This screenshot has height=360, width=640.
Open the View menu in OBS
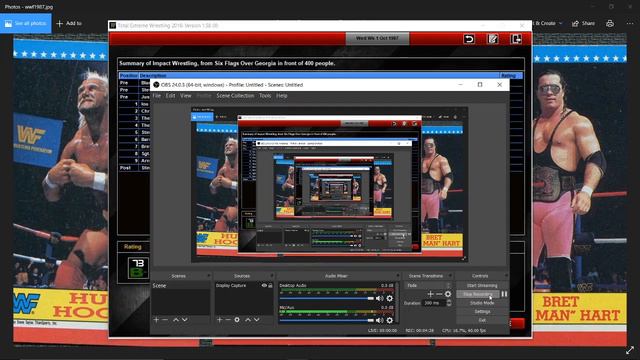tap(186, 96)
